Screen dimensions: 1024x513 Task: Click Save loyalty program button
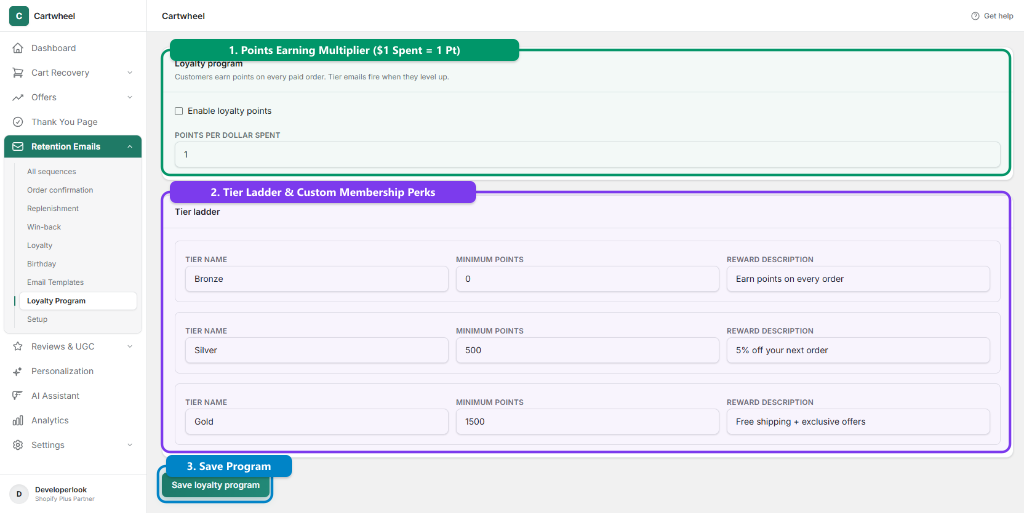coord(216,485)
